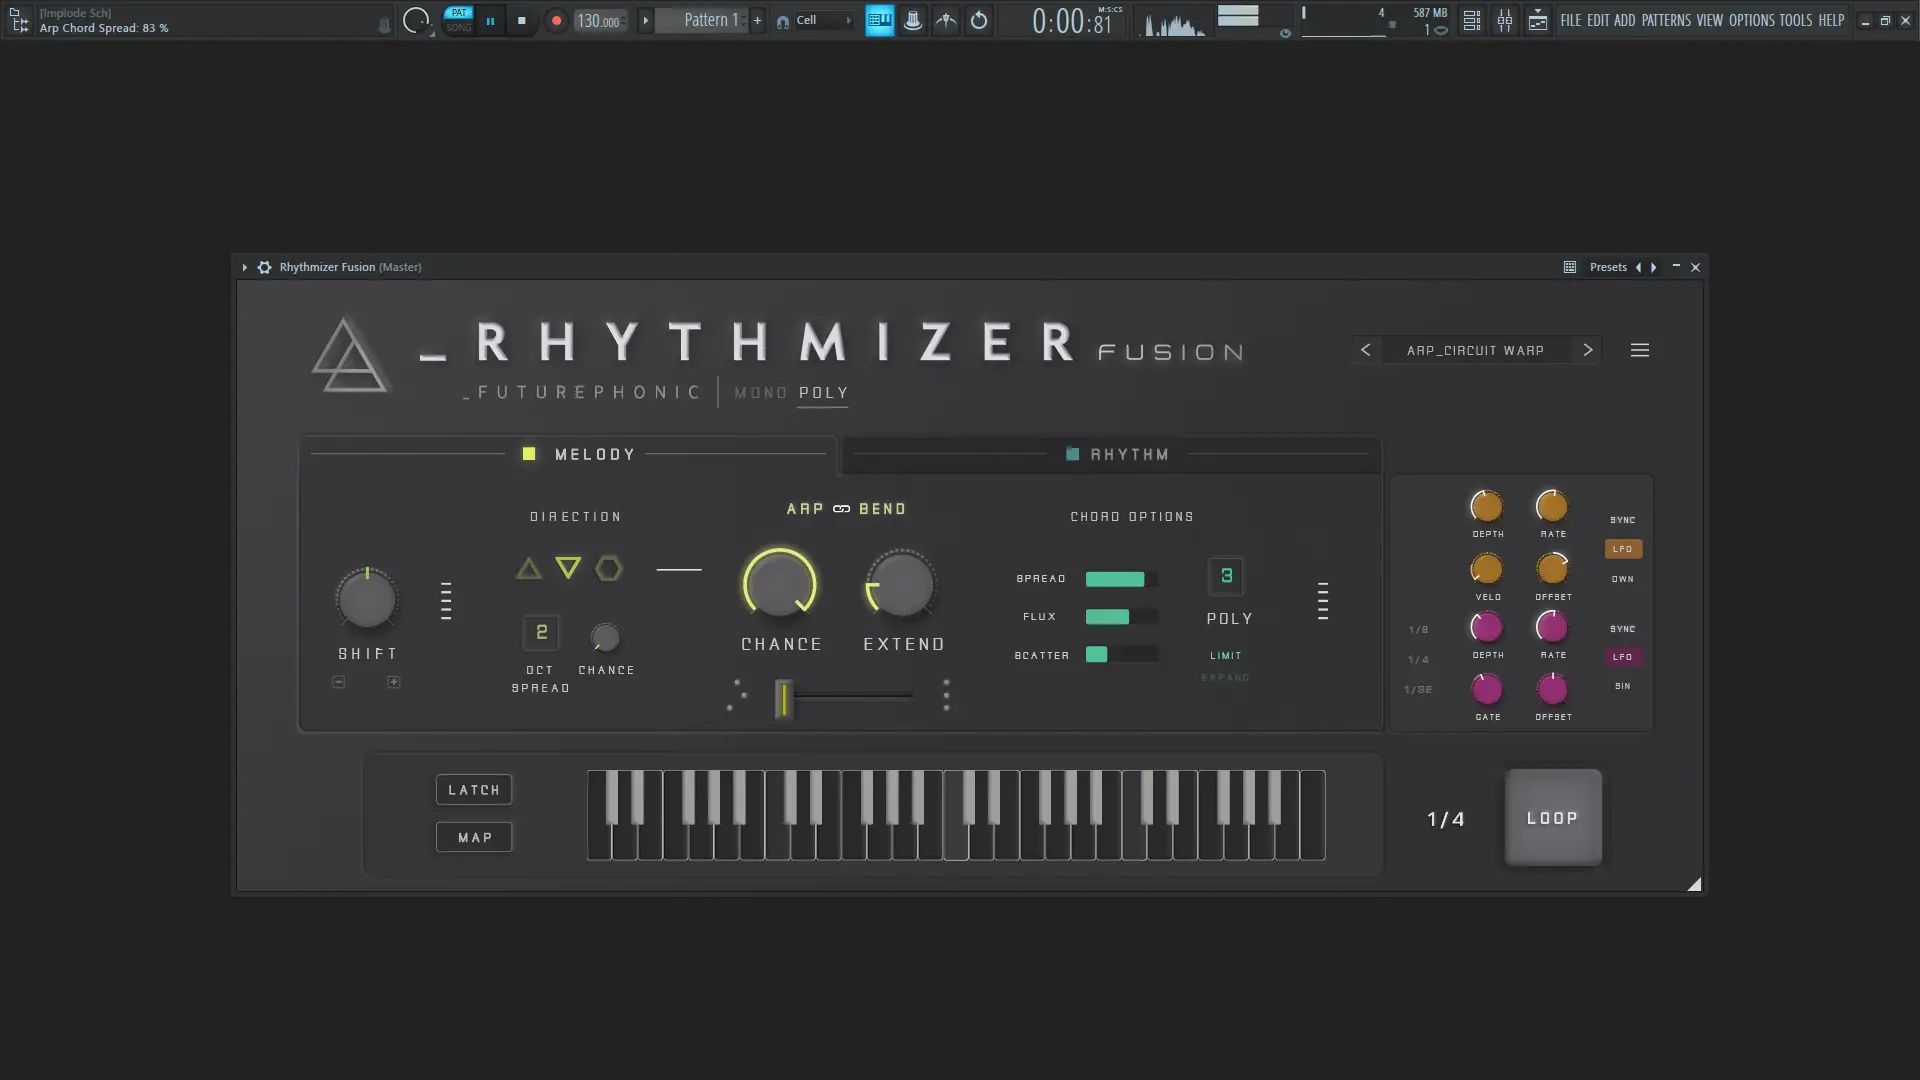Click the next preset arrow after ARP_CIRCUIT WARP

(x=1588, y=350)
